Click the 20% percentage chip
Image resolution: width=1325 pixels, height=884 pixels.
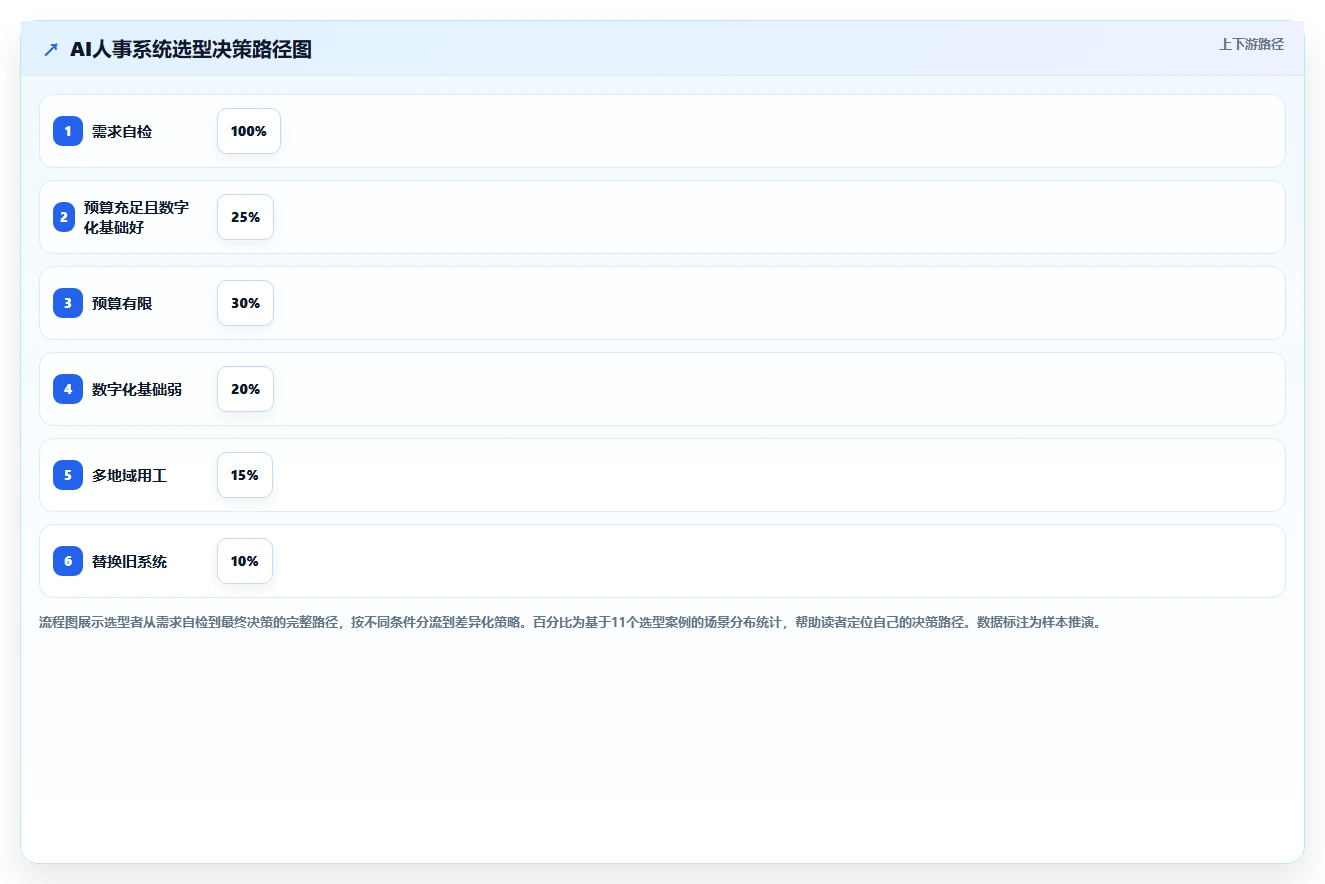pyautogui.click(x=245, y=389)
